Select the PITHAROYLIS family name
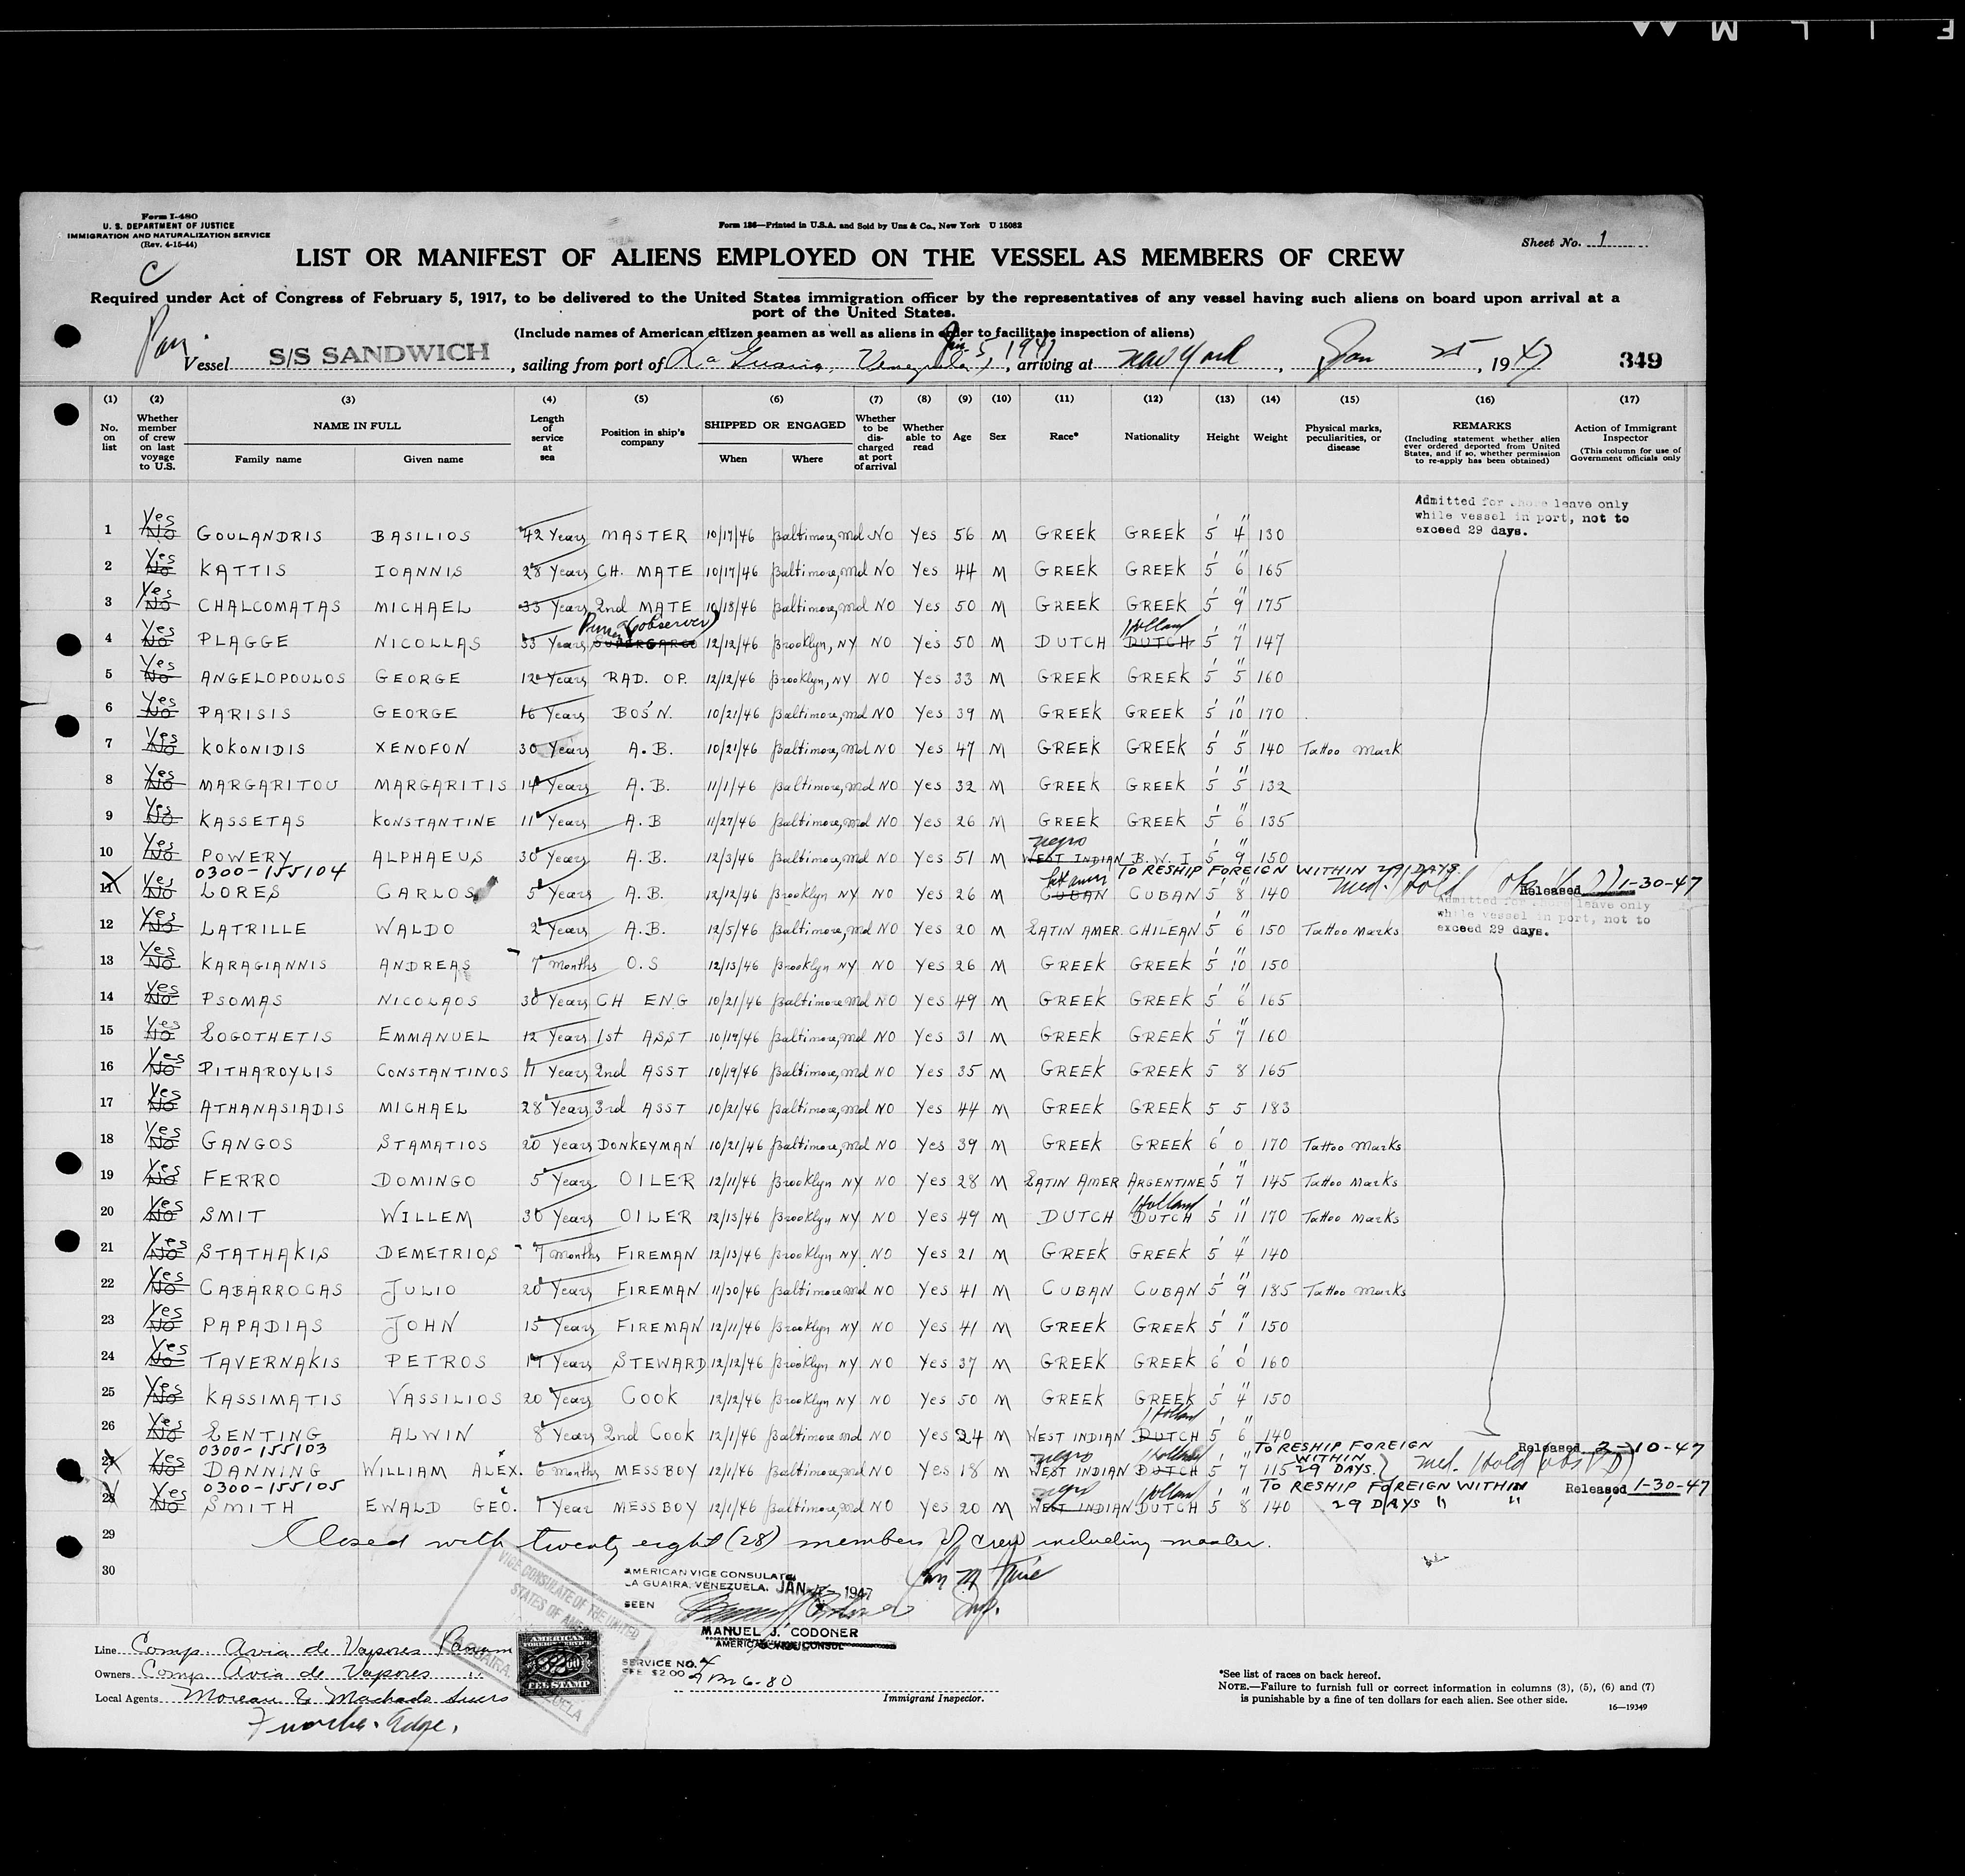This screenshot has width=1965, height=1876. (x=267, y=1072)
